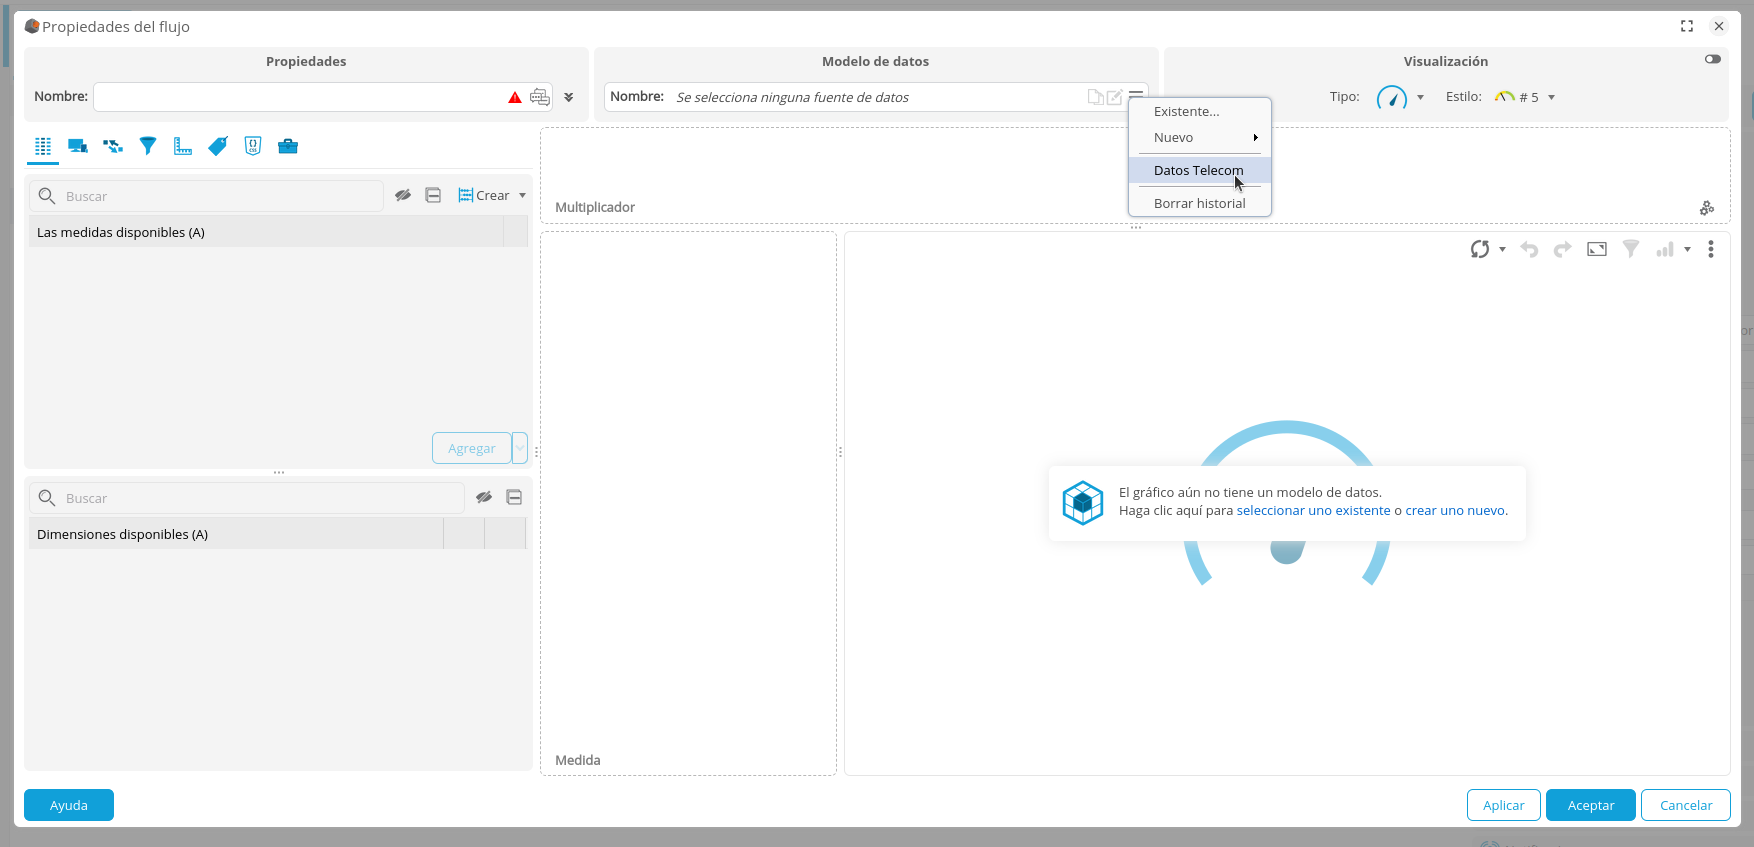Viewport: 1754px width, 847px height.
Task: Toggle hidden measures eye icon
Action: [403, 196]
